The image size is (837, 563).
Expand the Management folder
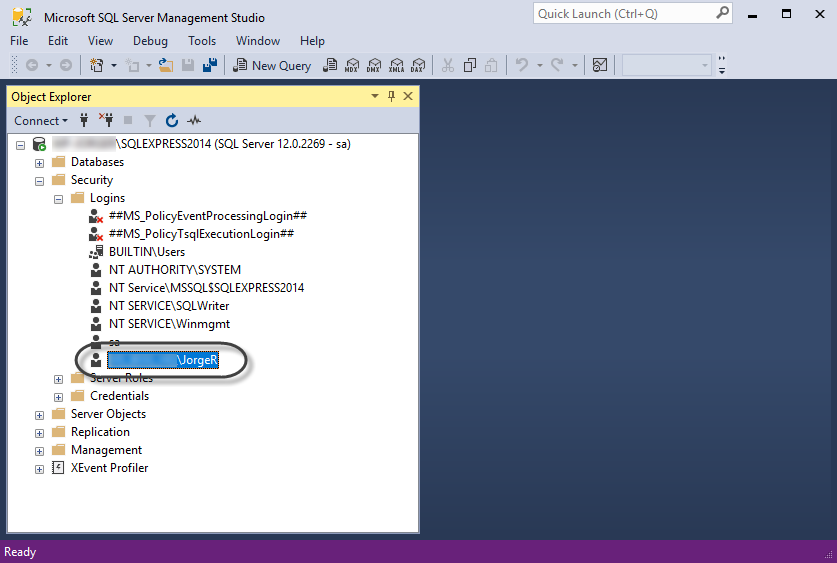[40, 451]
